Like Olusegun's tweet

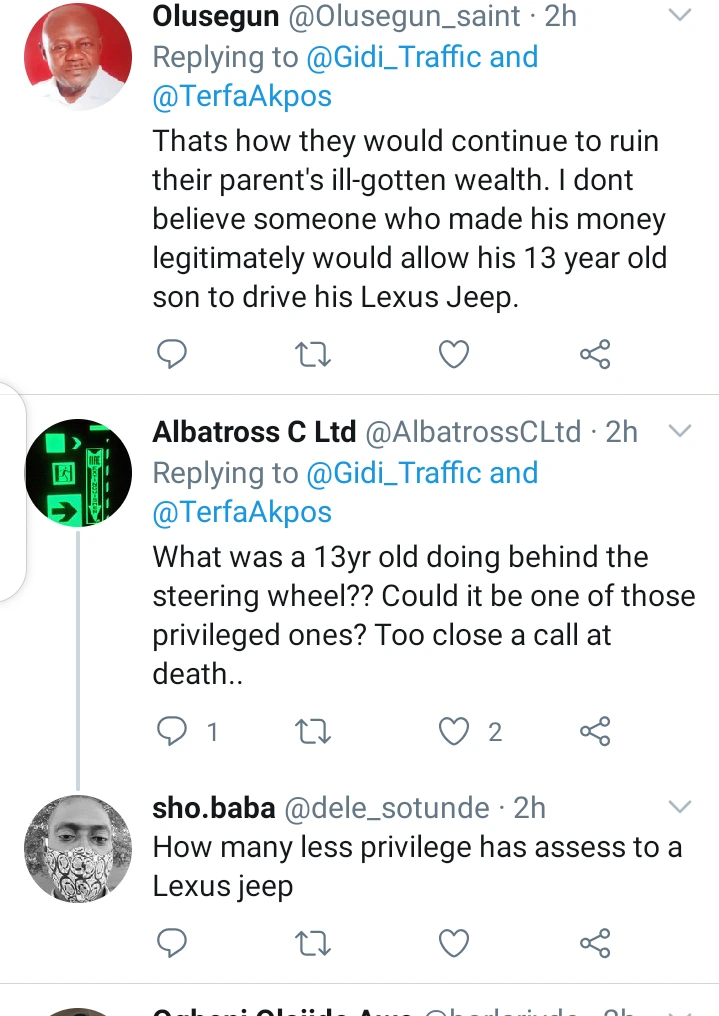455,354
